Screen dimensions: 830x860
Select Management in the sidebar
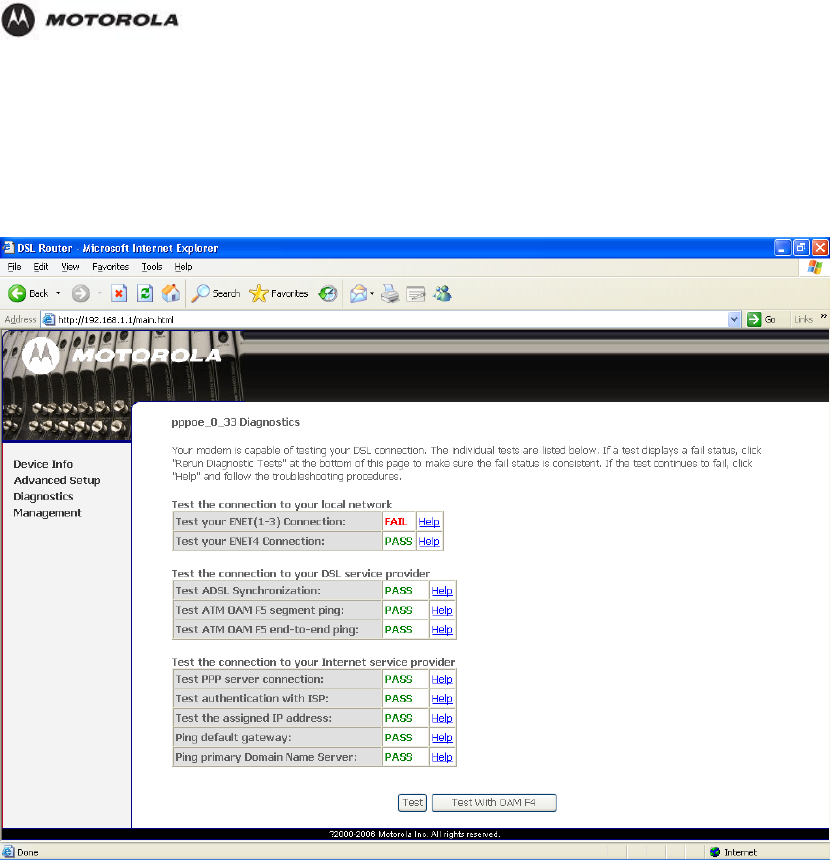[47, 513]
